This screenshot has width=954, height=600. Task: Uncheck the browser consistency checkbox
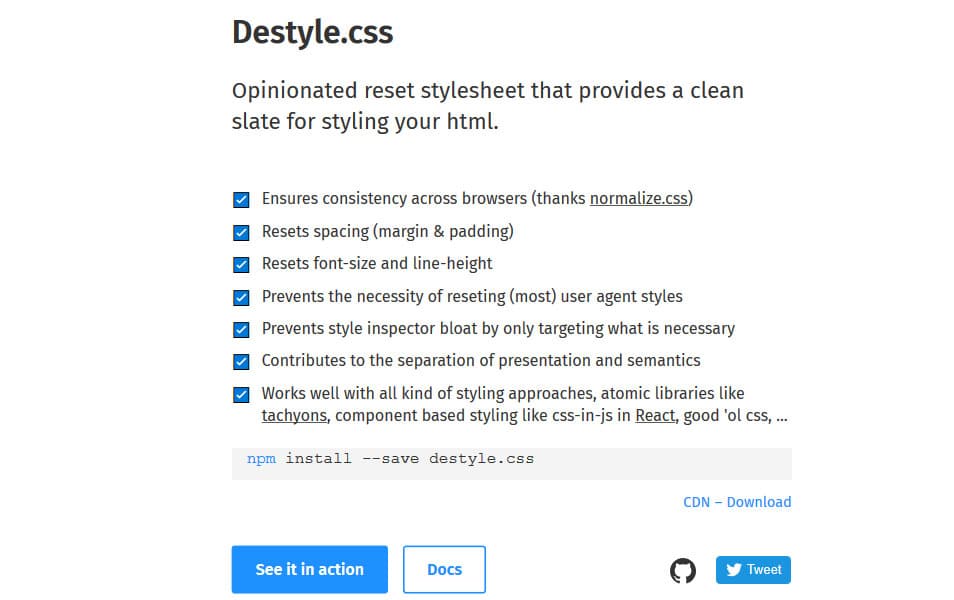tap(241, 199)
